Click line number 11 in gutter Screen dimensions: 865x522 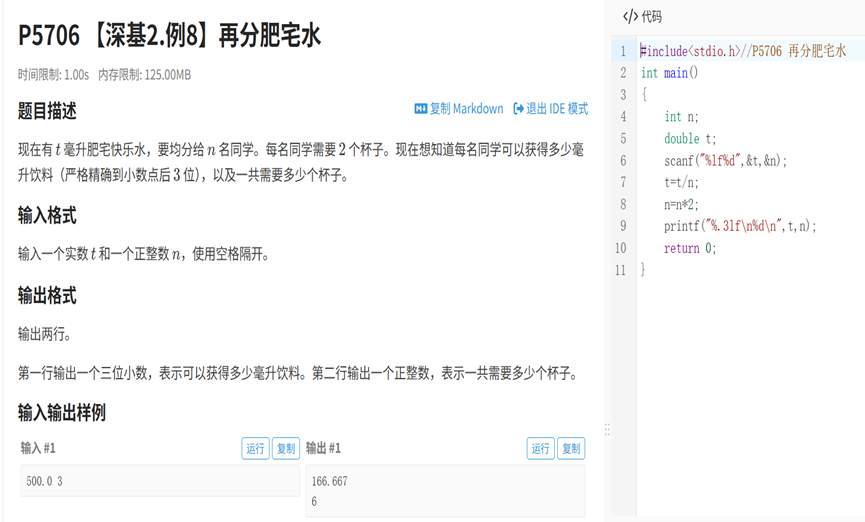pos(621,270)
